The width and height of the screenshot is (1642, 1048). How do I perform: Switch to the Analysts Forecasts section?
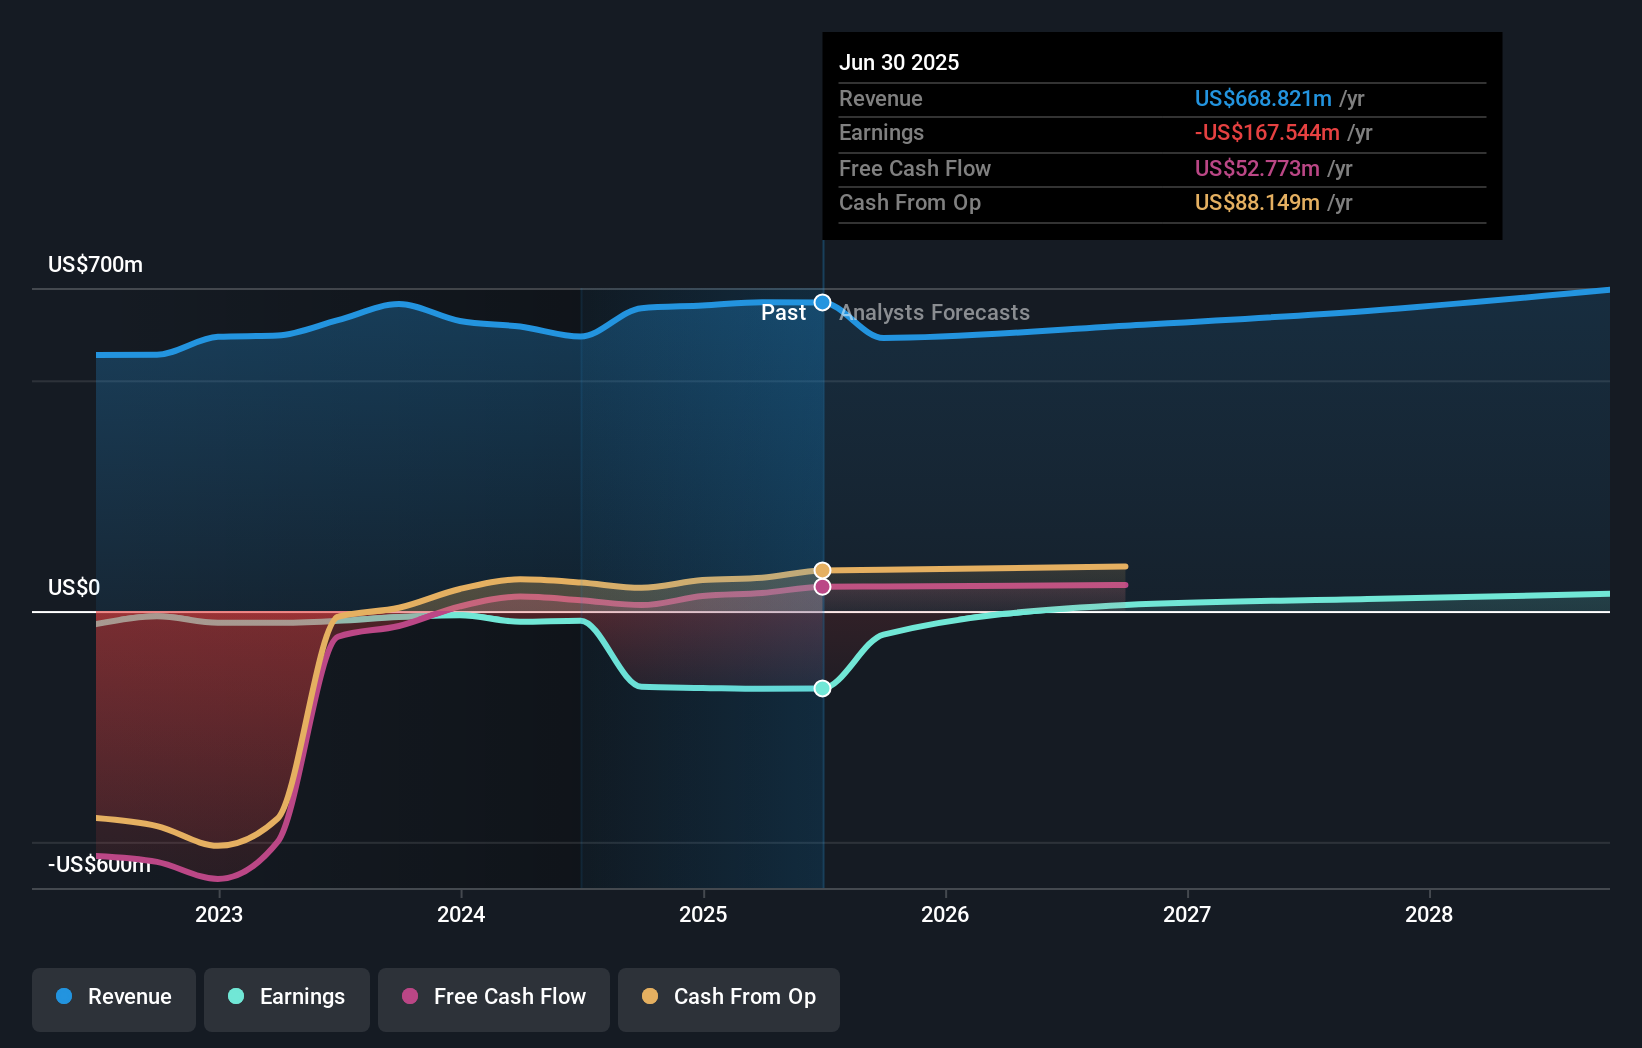934,312
